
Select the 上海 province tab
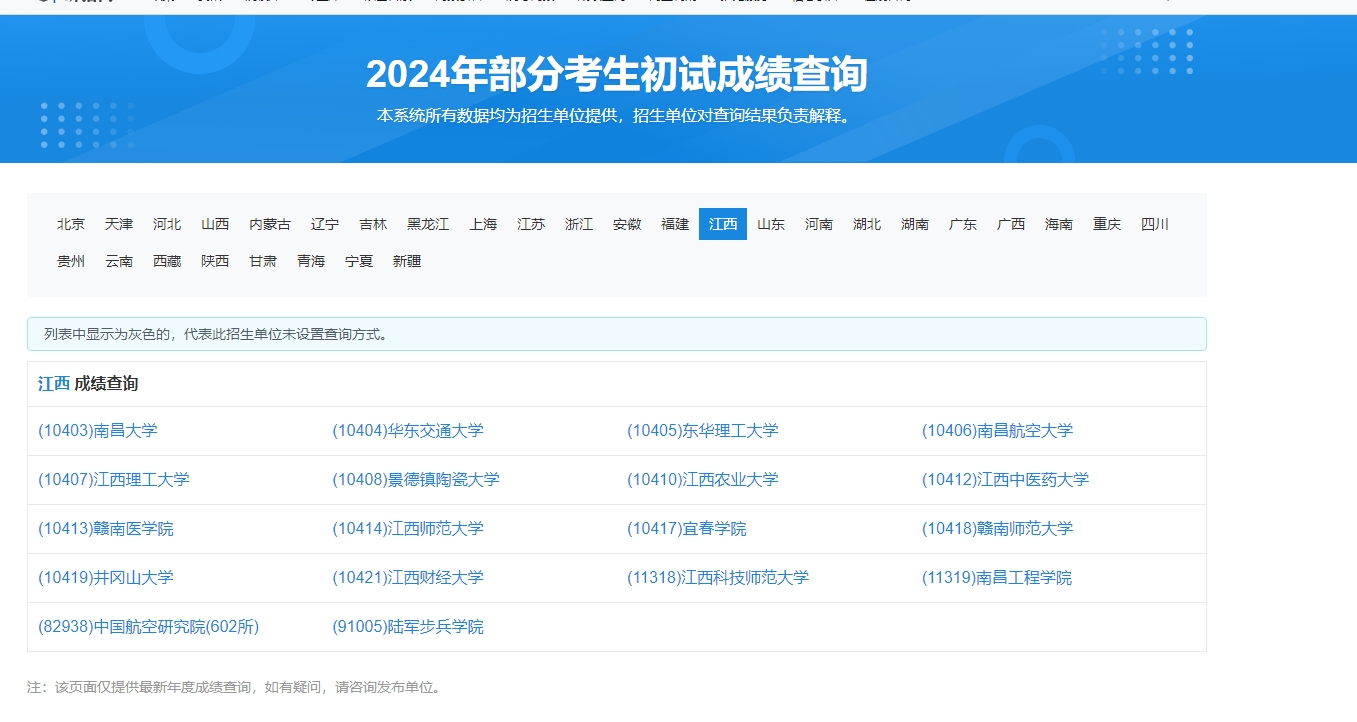point(483,224)
